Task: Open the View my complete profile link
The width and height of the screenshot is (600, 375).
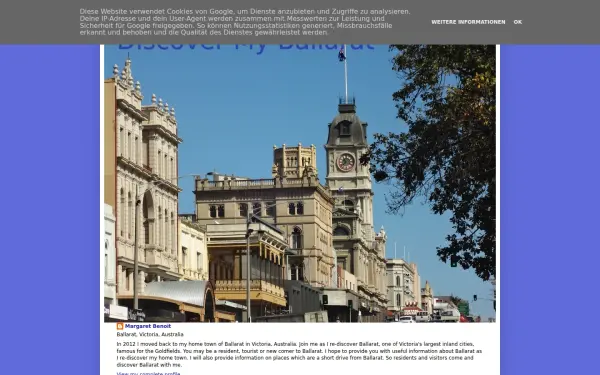Action: point(148,373)
